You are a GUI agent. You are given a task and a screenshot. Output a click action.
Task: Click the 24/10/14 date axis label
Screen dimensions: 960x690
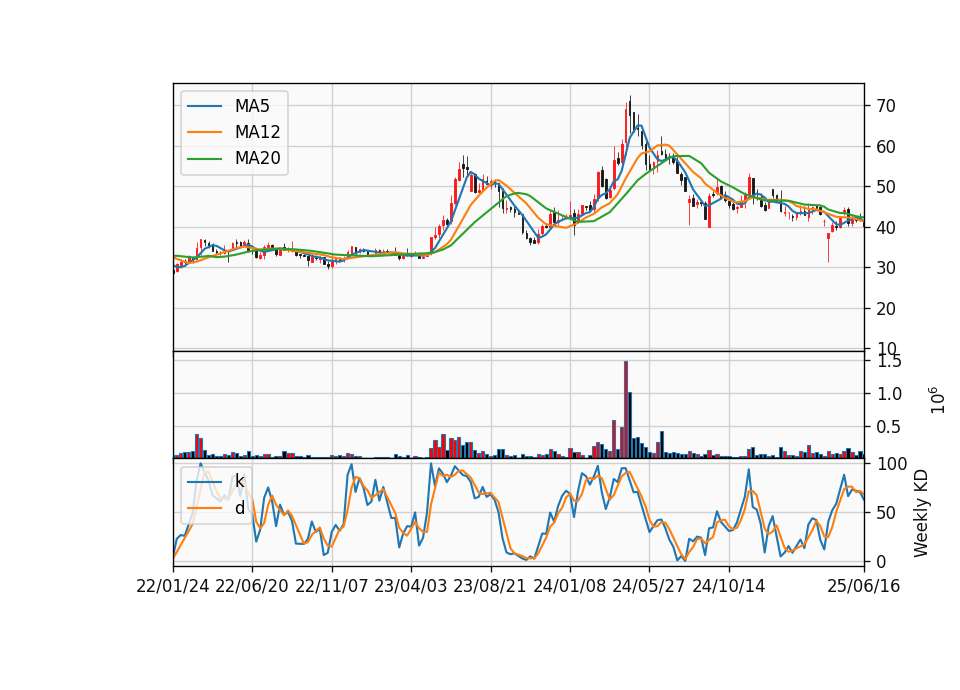[729, 586]
